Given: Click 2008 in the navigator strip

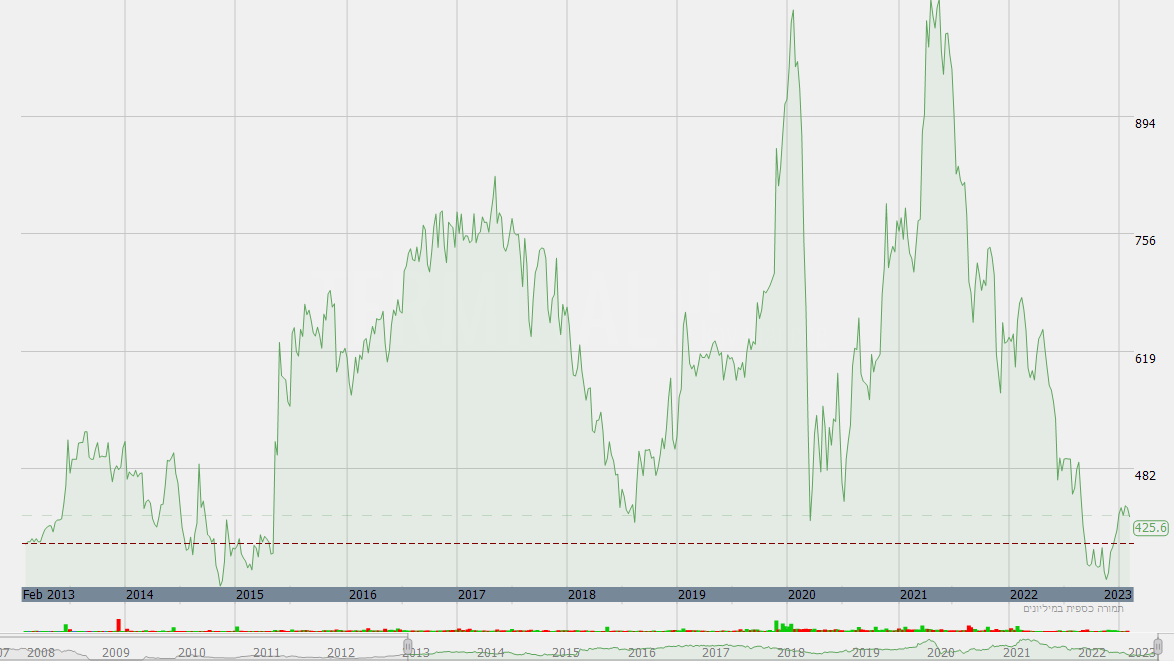Looking at the screenshot, I should tap(40, 653).
